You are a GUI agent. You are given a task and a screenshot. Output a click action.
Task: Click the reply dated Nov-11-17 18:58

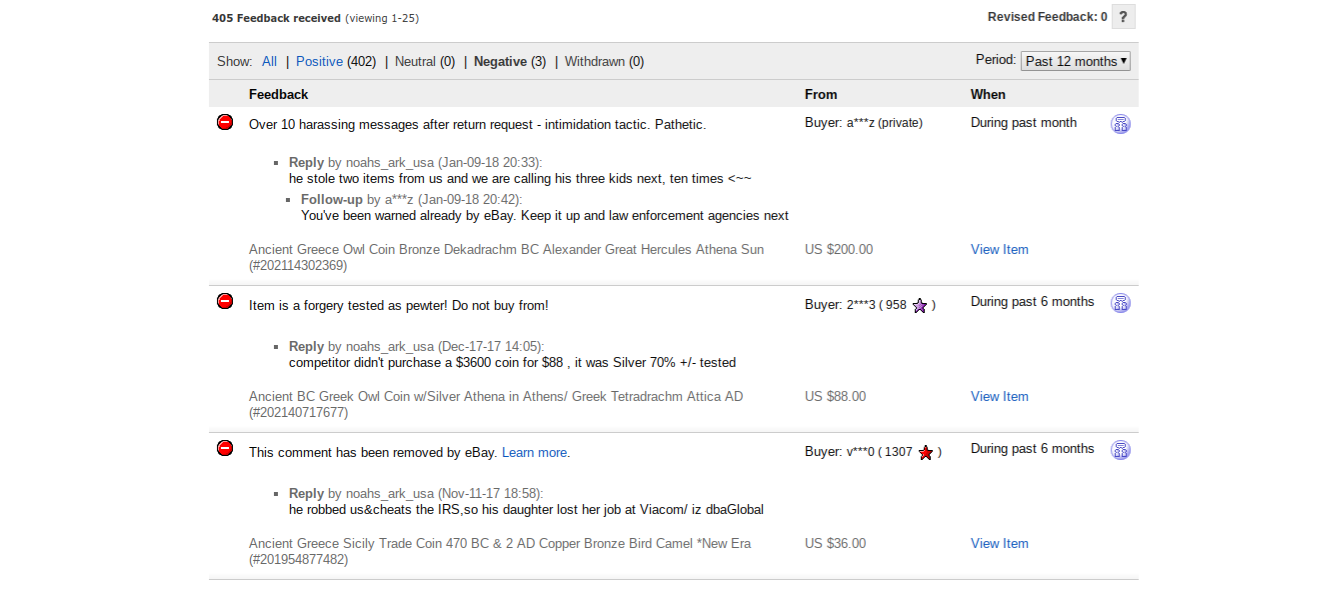(416, 494)
